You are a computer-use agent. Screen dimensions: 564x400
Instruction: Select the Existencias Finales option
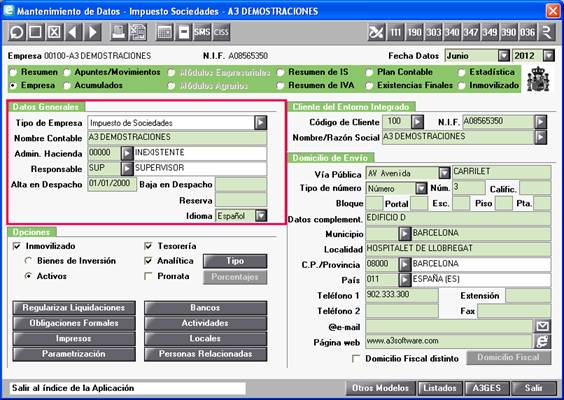[369, 86]
